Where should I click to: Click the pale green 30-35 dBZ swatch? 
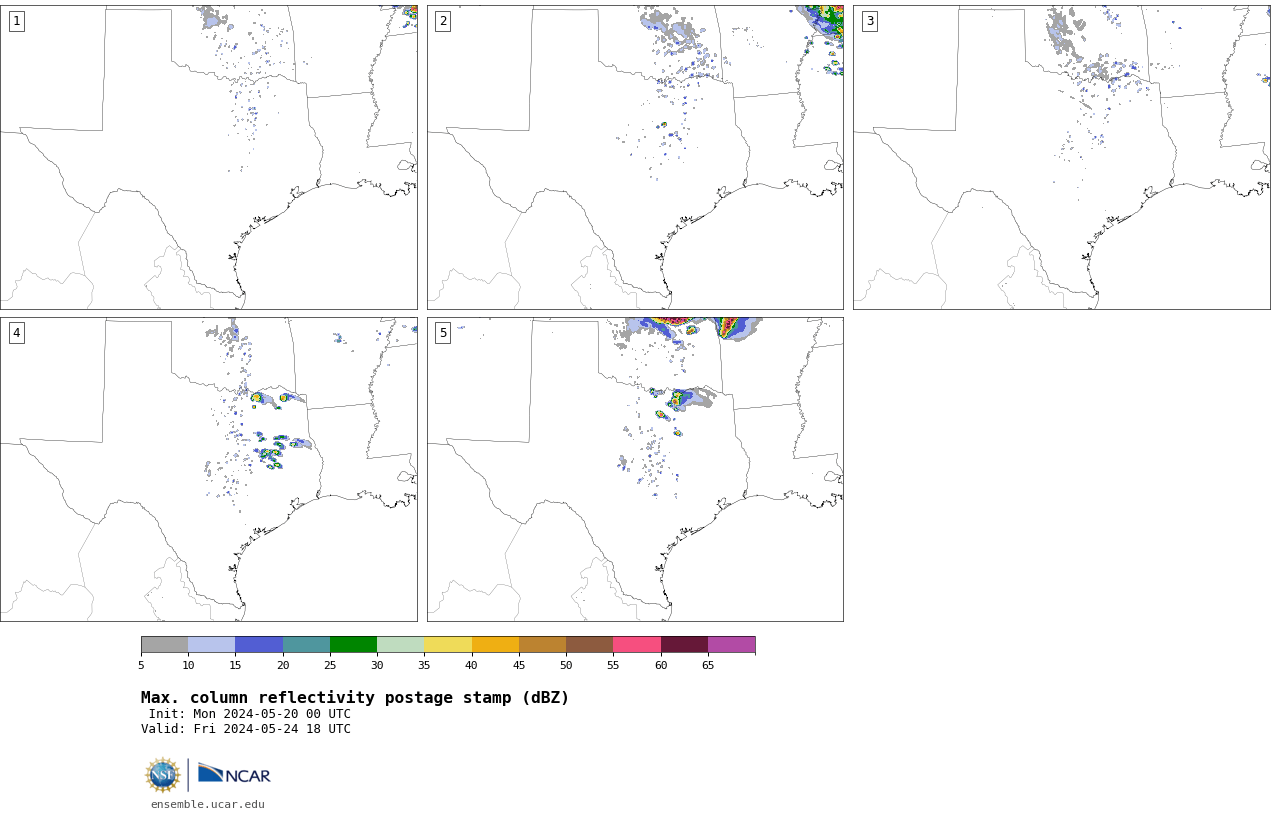(400, 644)
